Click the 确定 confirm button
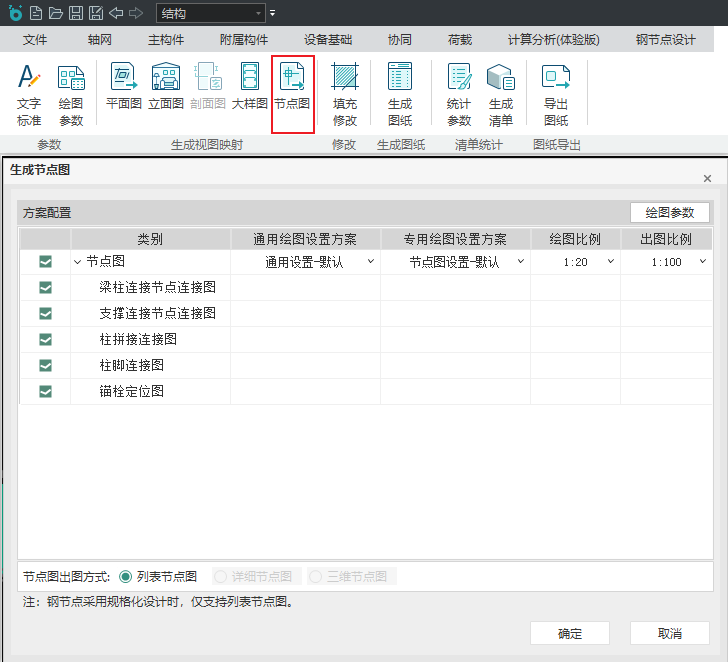Viewport: 728px width, 662px height. click(570, 634)
